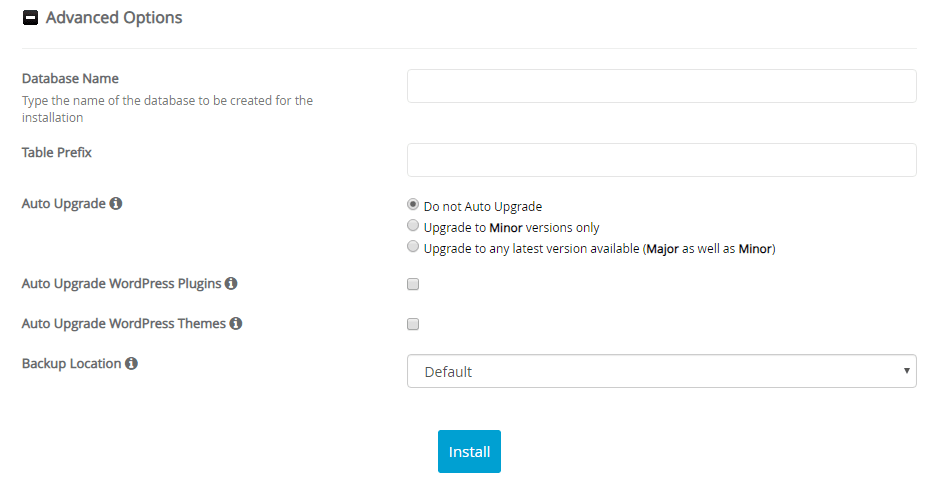This screenshot has height=482, width=949.
Task: Collapse the Advanced Options minus icon
Action: (x=30, y=18)
